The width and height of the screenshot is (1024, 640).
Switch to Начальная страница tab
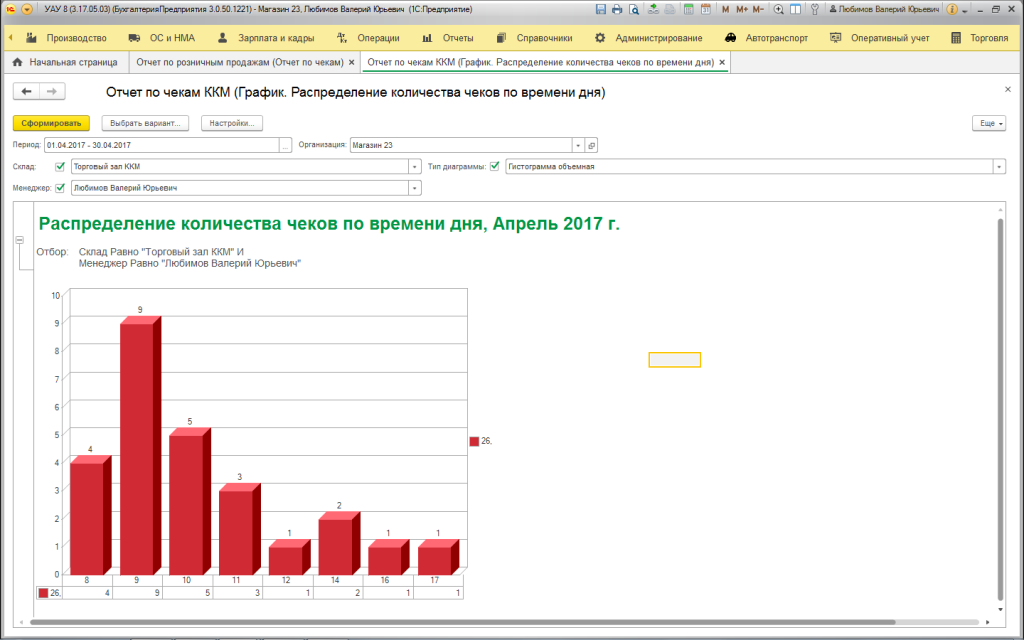[65, 63]
